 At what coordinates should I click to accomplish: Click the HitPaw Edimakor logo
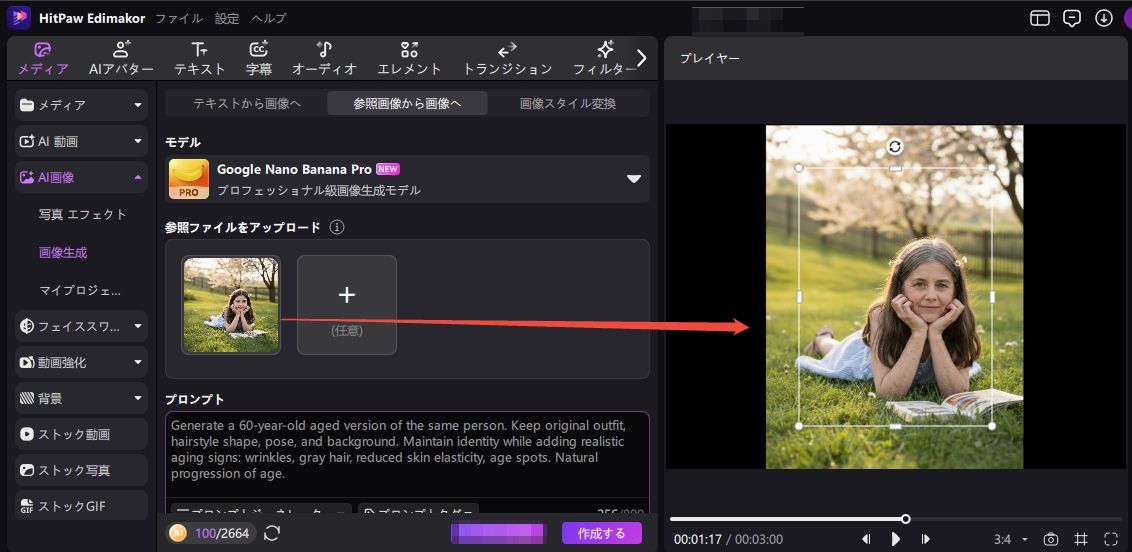(19, 17)
